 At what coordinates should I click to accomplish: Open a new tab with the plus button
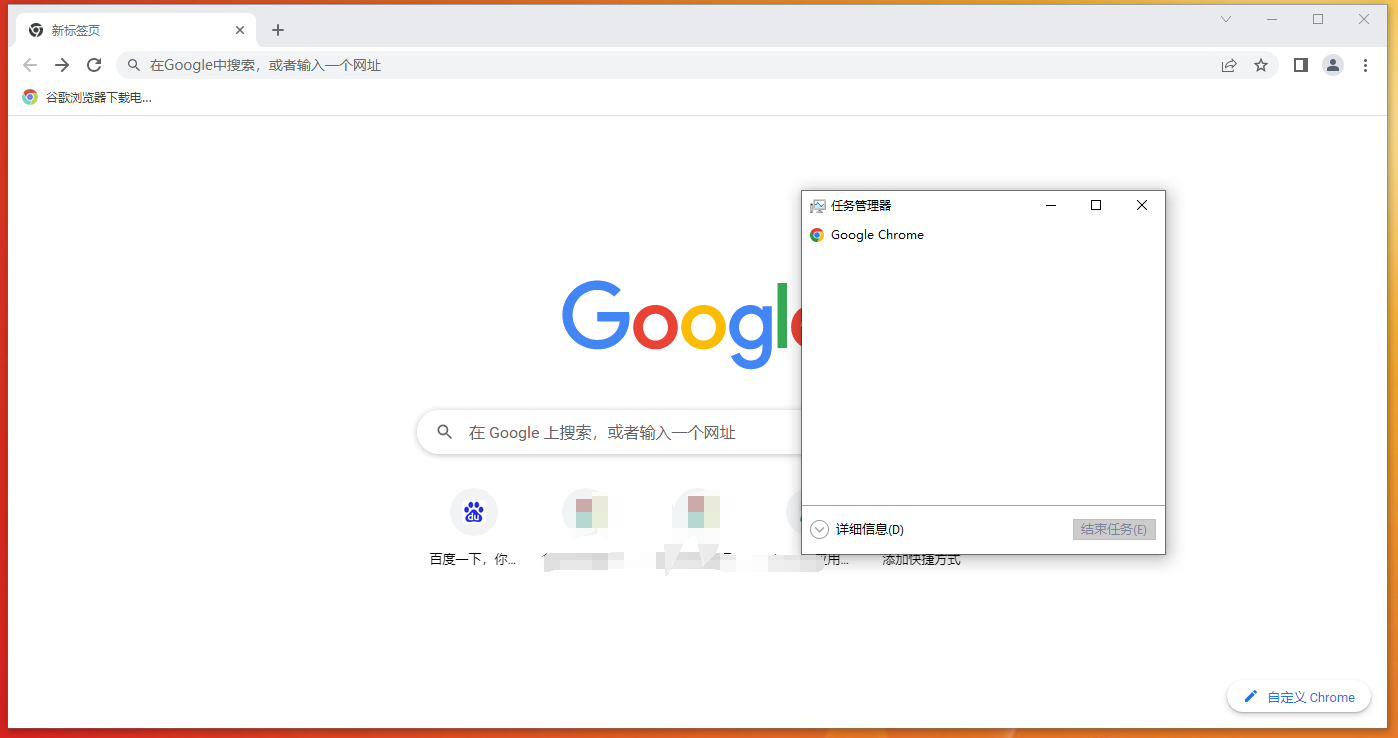pos(278,30)
